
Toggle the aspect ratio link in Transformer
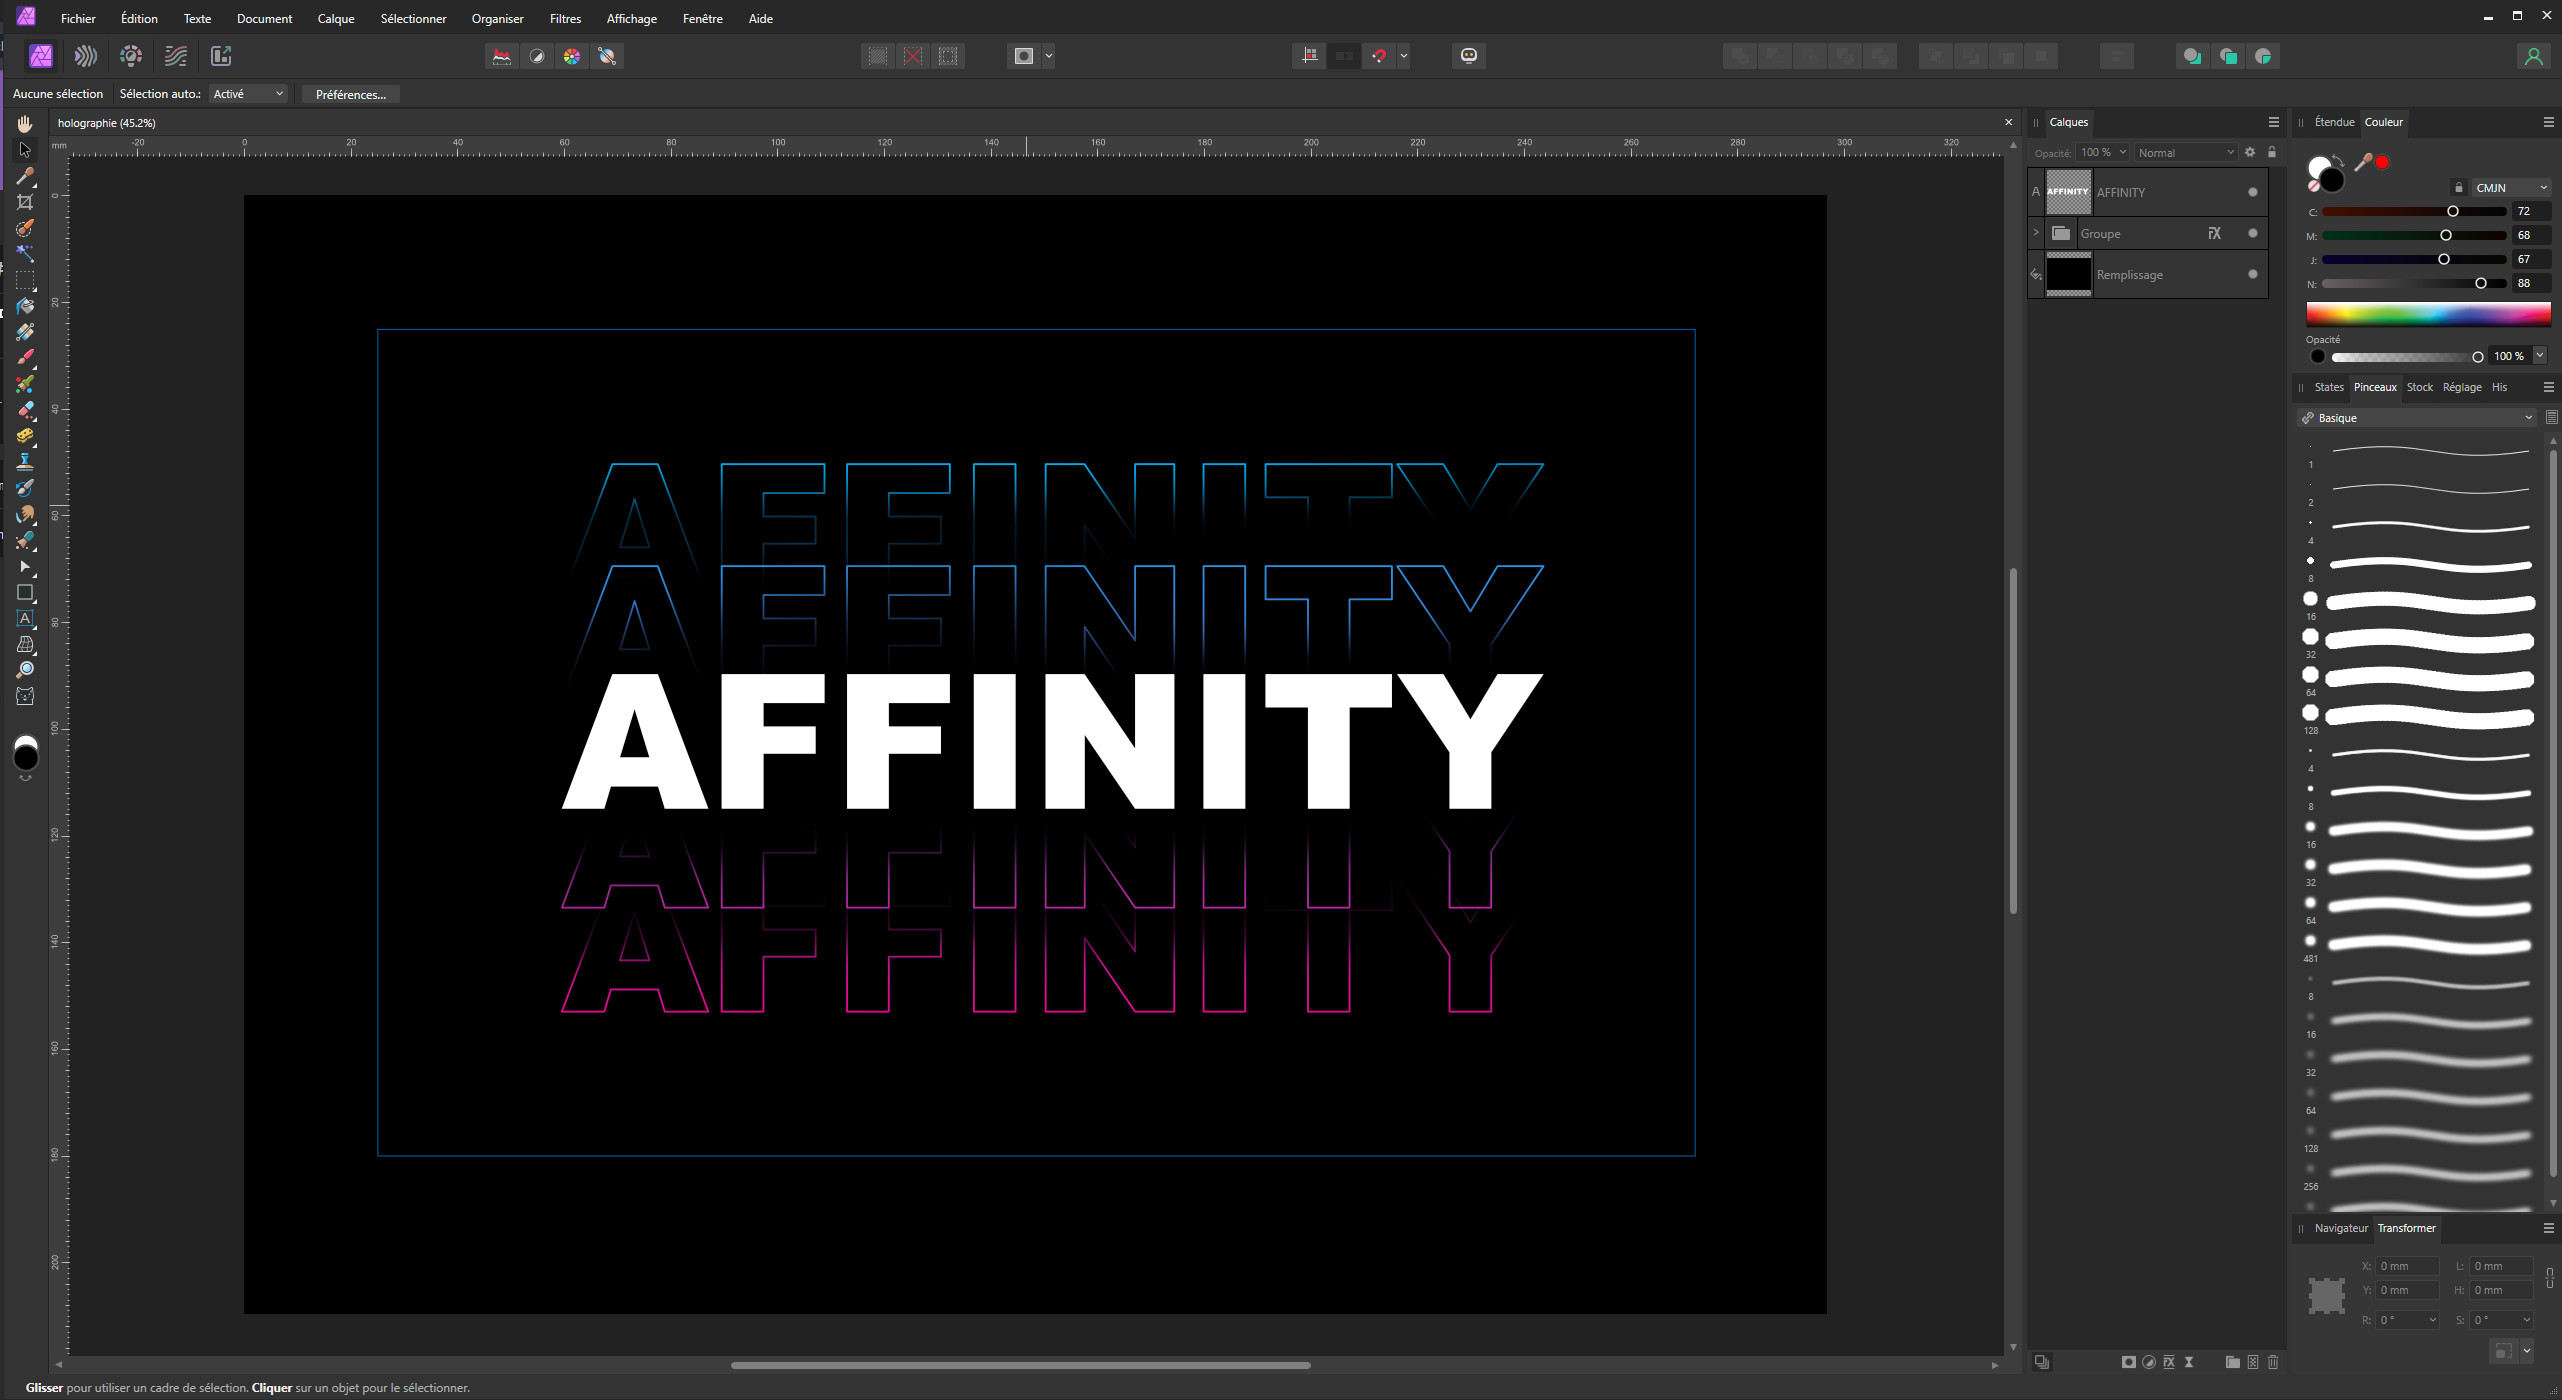[x=2550, y=1278]
